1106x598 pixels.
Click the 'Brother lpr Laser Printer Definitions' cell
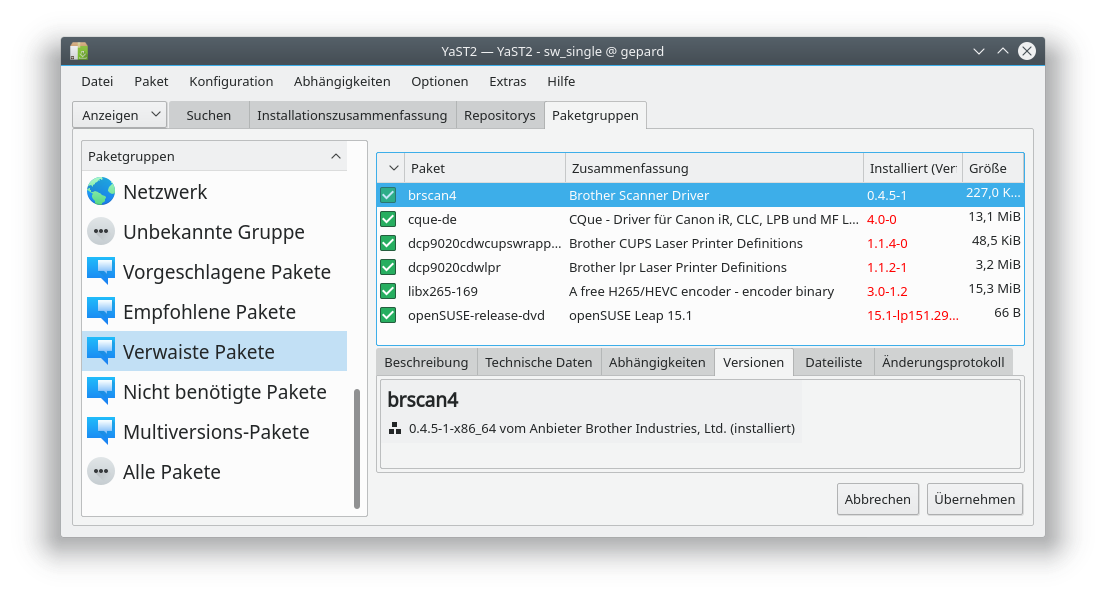pyautogui.click(x=678, y=267)
